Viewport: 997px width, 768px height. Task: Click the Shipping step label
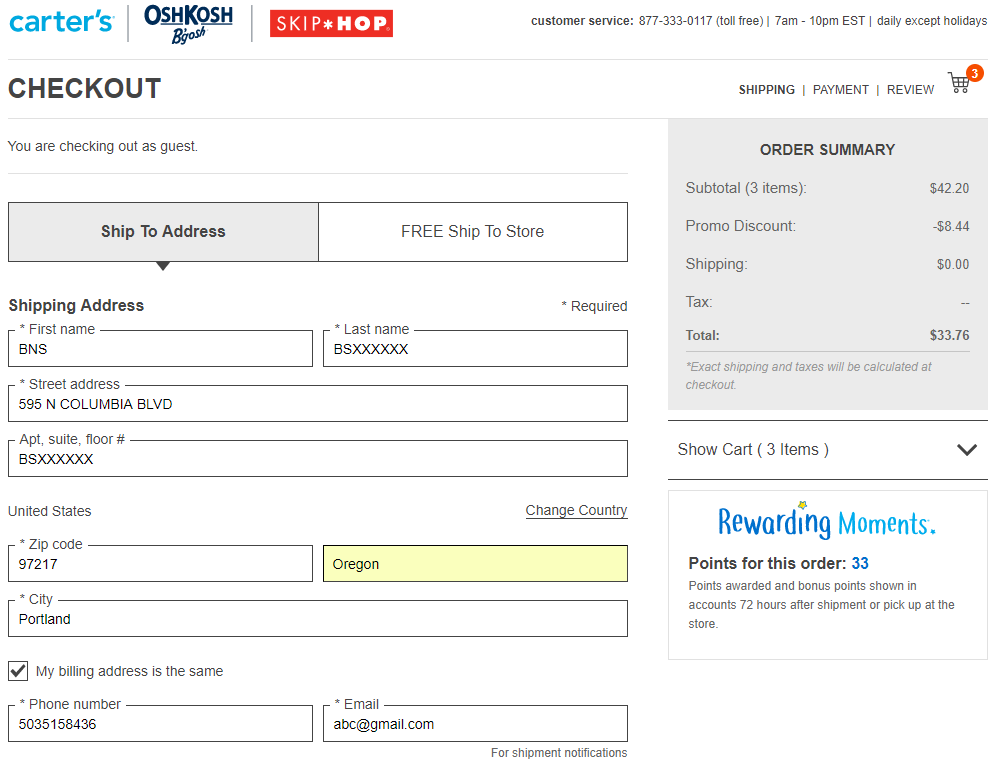coord(766,90)
